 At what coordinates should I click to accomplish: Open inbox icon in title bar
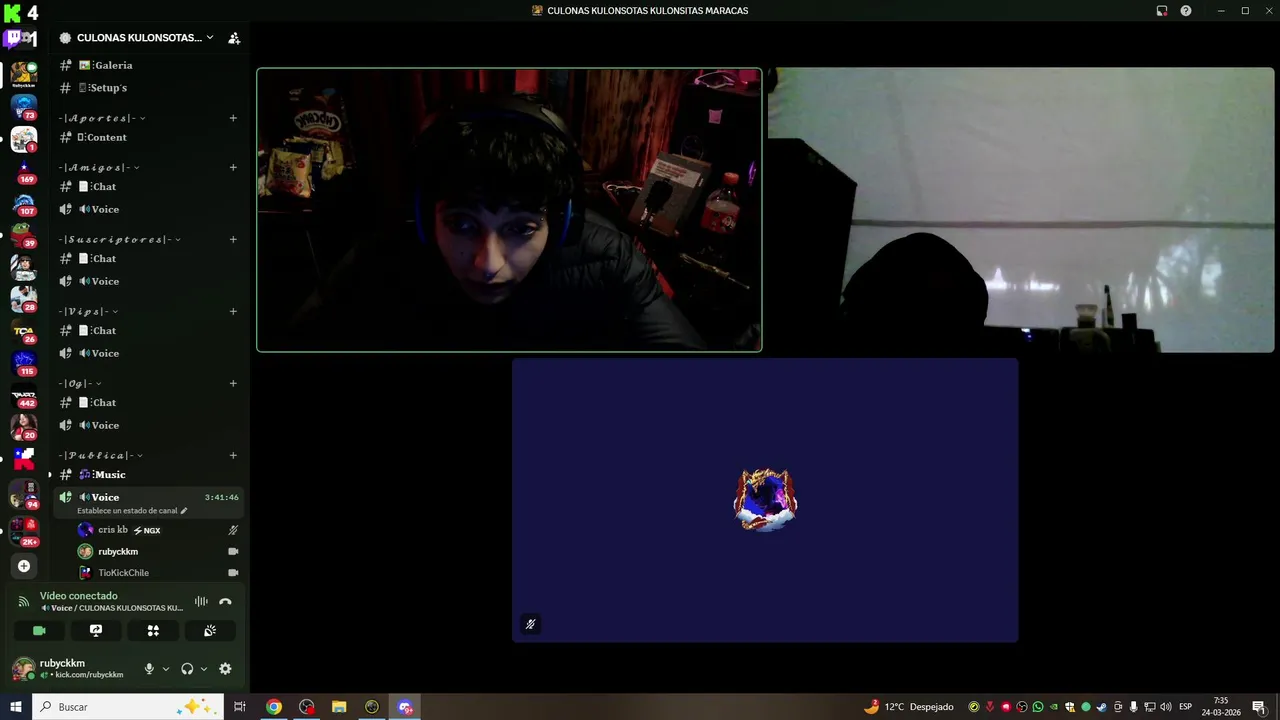1162,11
